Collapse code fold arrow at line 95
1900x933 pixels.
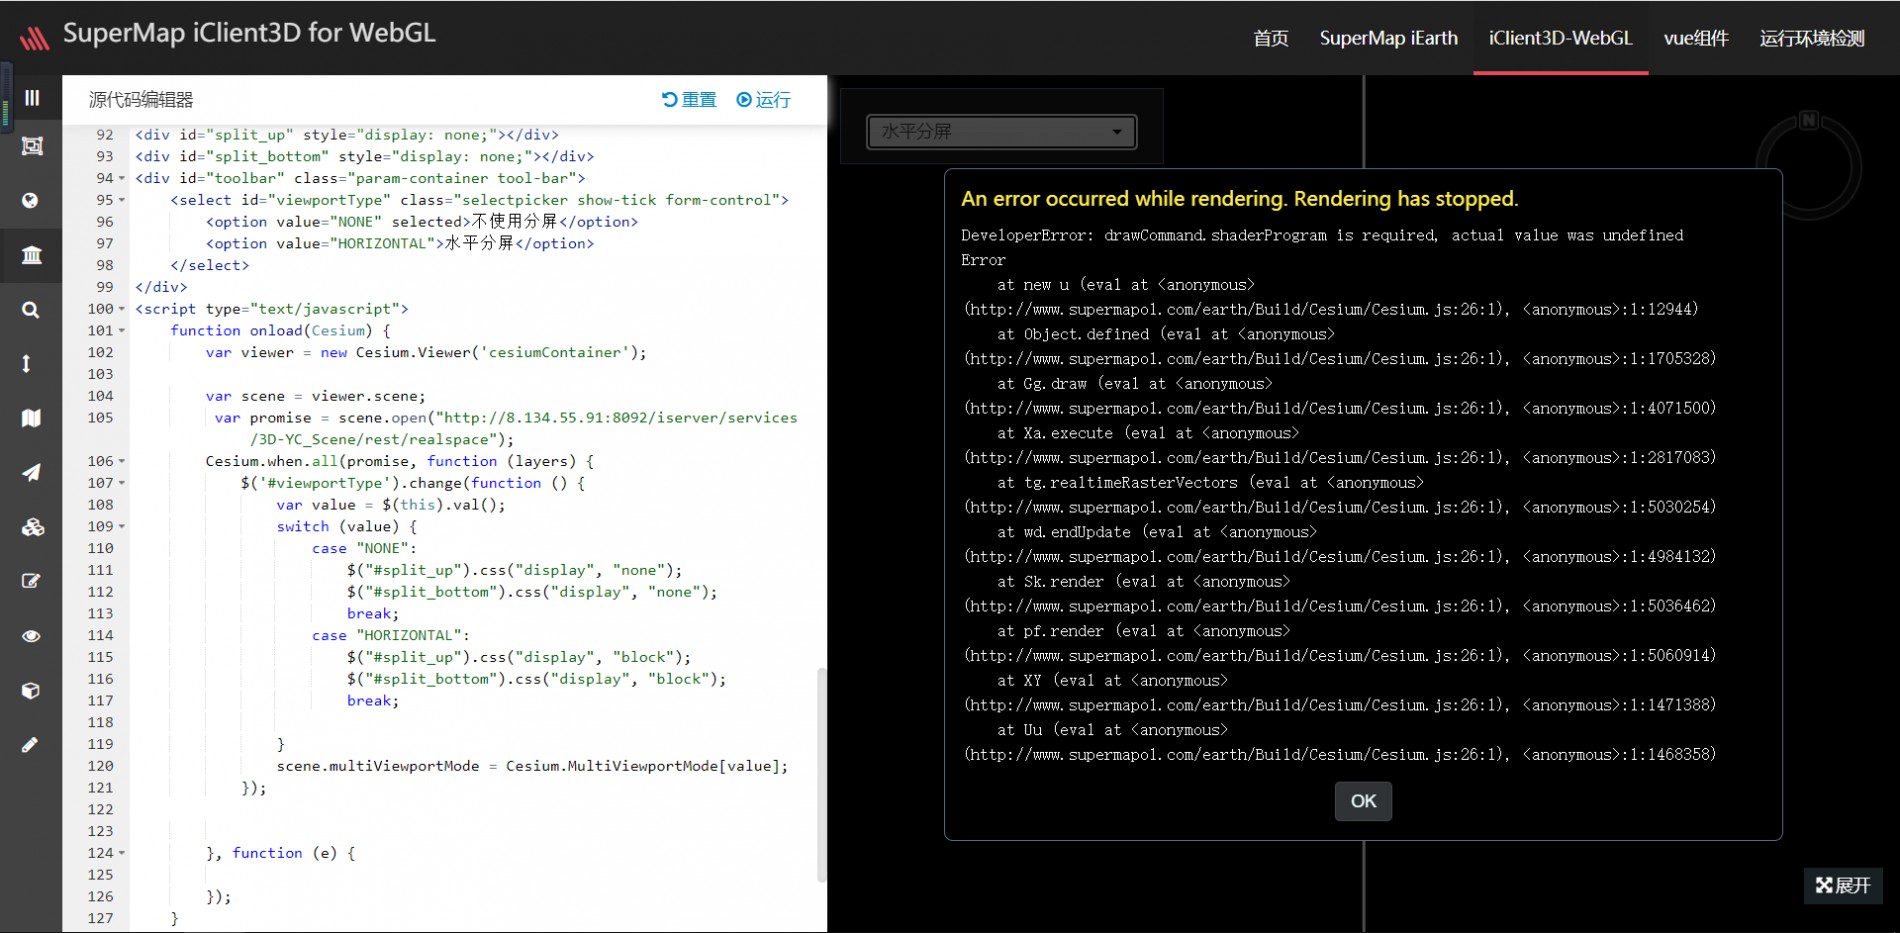(x=122, y=200)
